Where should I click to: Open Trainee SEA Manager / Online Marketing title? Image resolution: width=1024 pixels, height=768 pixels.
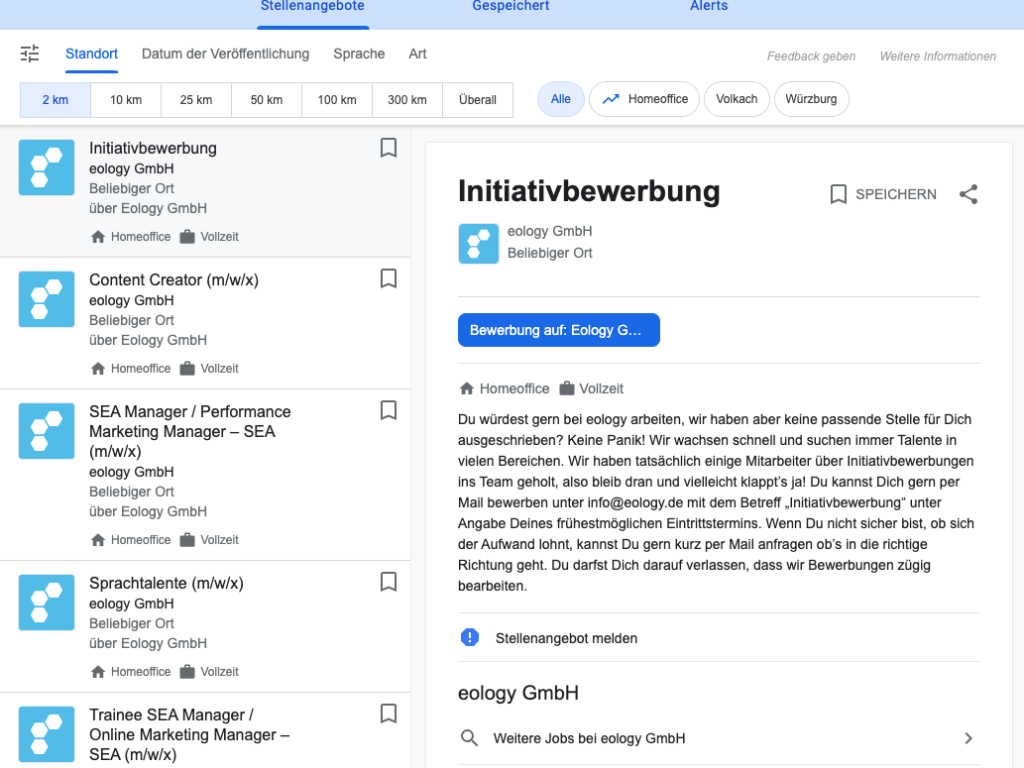coord(189,735)
